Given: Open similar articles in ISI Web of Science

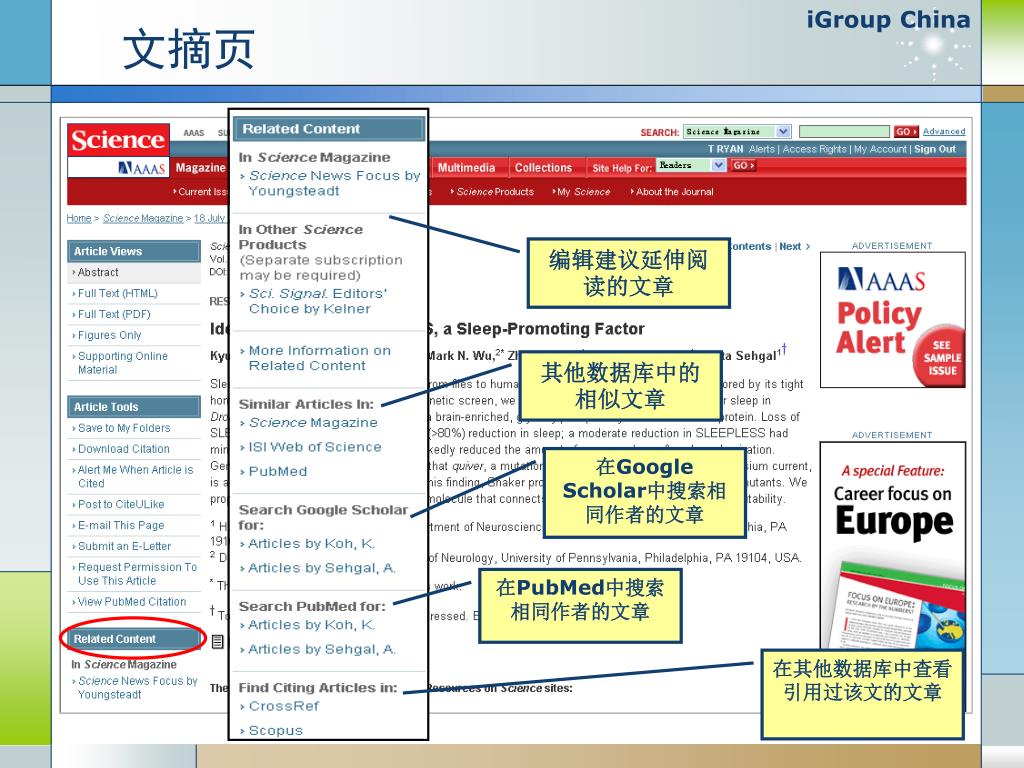Looking at the screenshot, I should tap(315, 447).
